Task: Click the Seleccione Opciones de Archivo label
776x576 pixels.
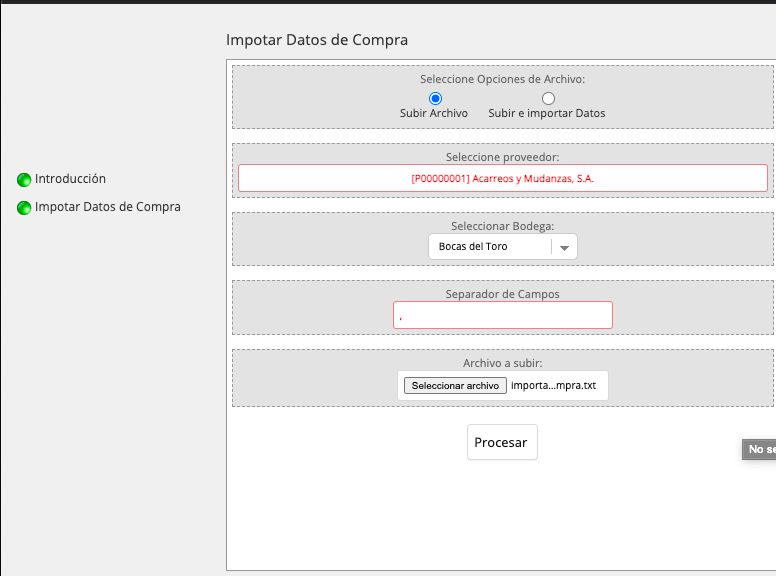Action: [502, 79]
